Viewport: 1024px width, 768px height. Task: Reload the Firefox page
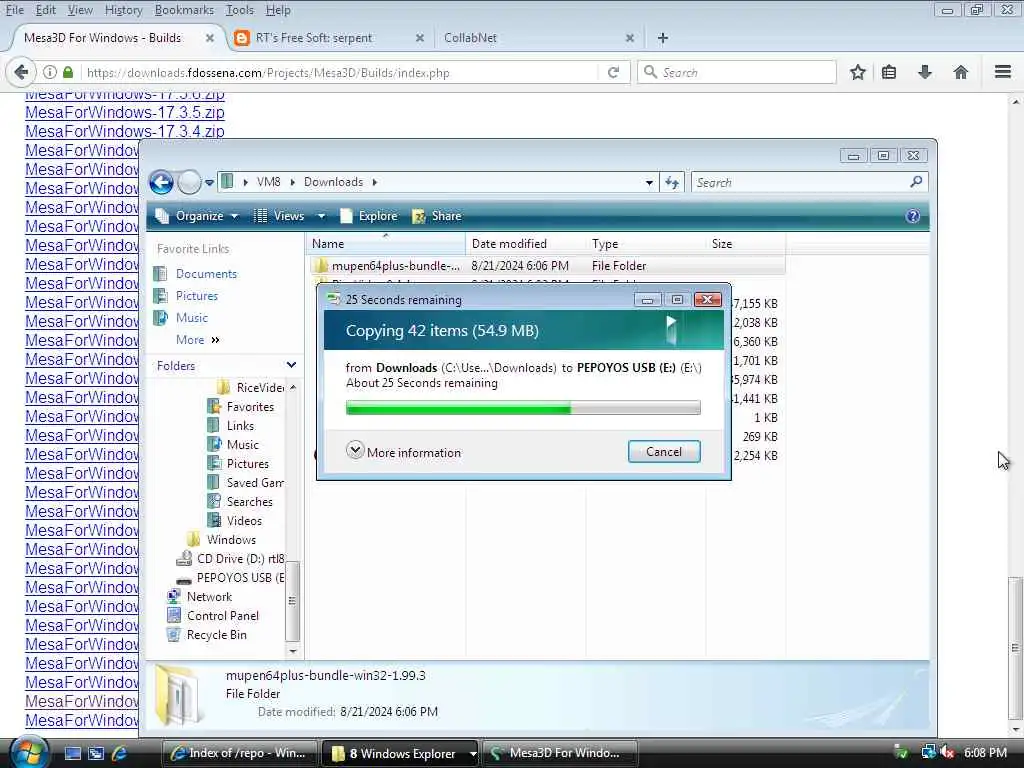pyautogui.click(x=613, y=72)
